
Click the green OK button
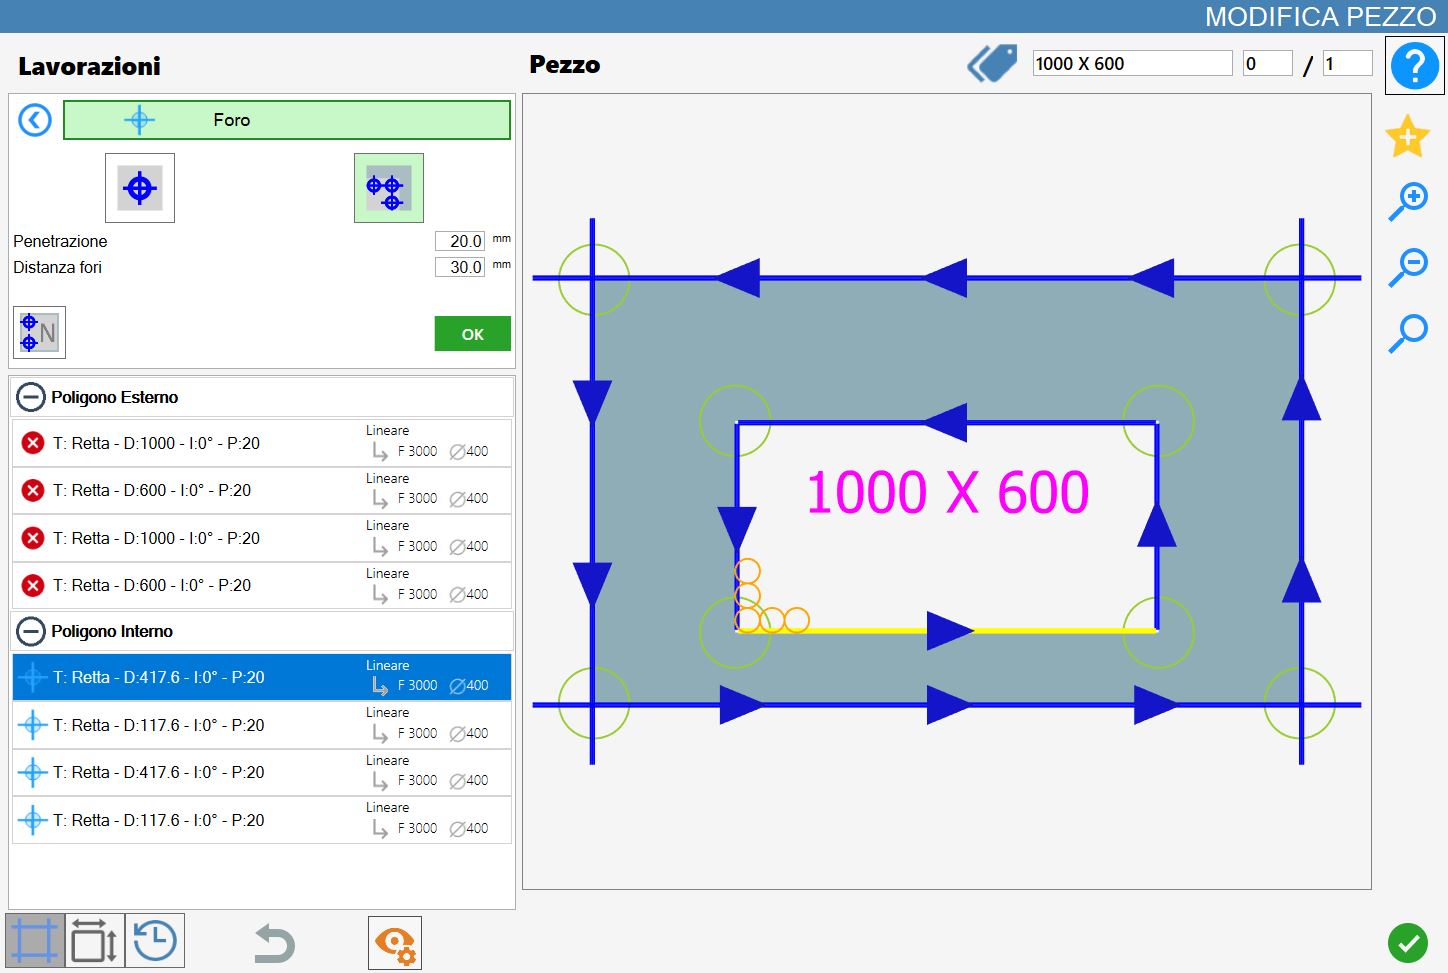[x=473, y=334]
